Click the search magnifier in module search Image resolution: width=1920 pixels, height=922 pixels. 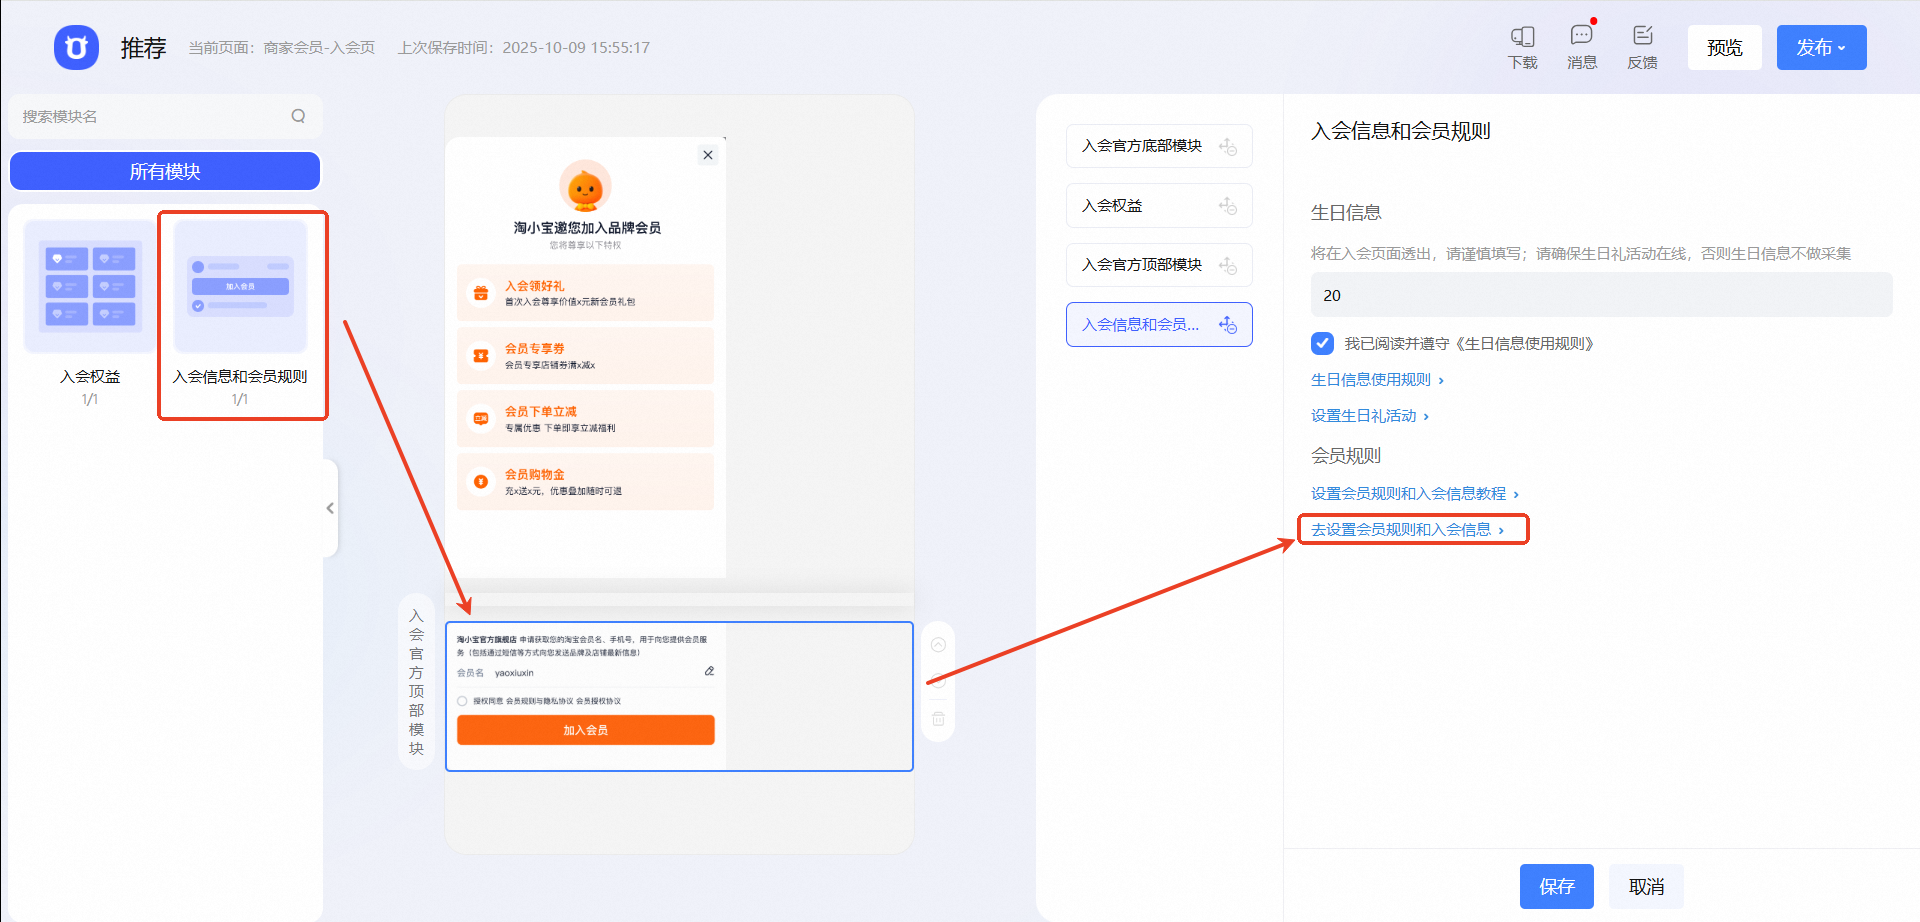[x=298, y=116]
